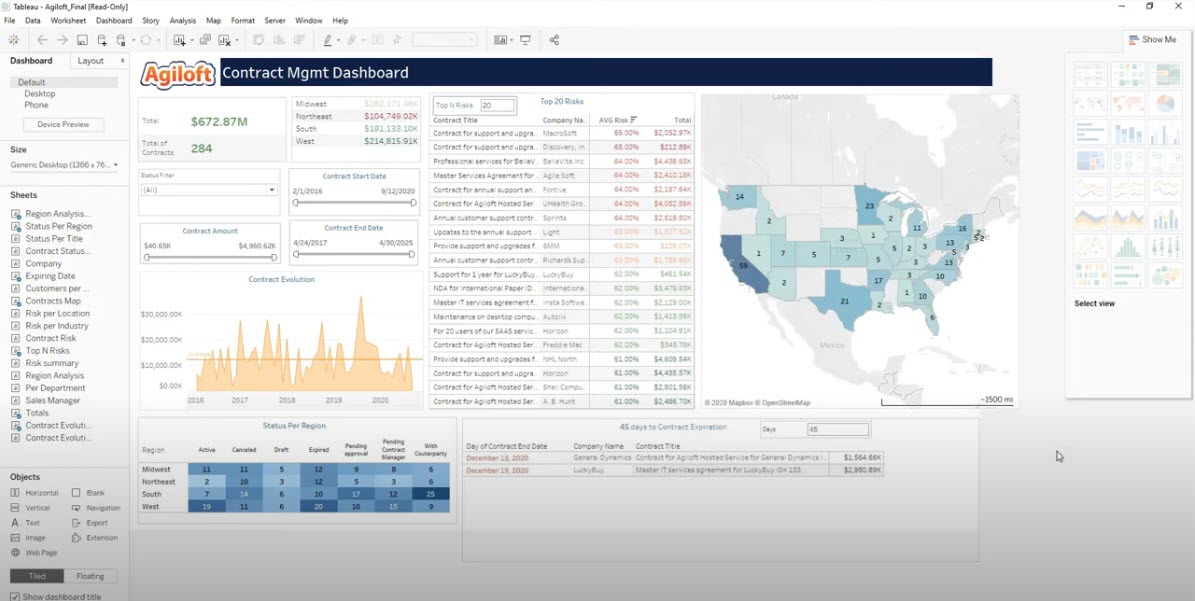Open the Dashboard menu
The height and width of the screenshot is (601, 1195).
114,21
